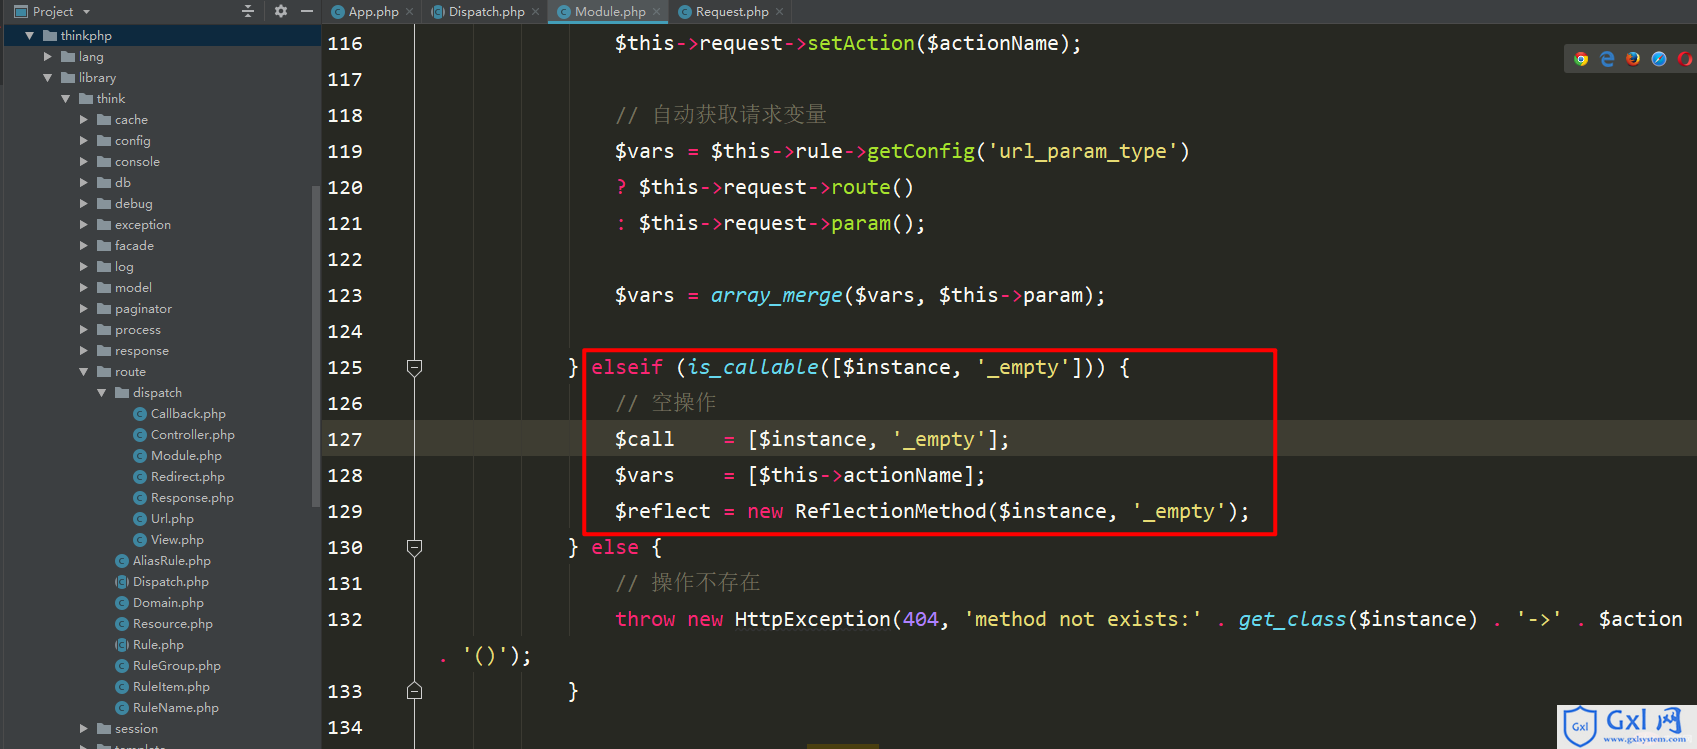Close the Dispatch.php editor tab

click(536, 12)
